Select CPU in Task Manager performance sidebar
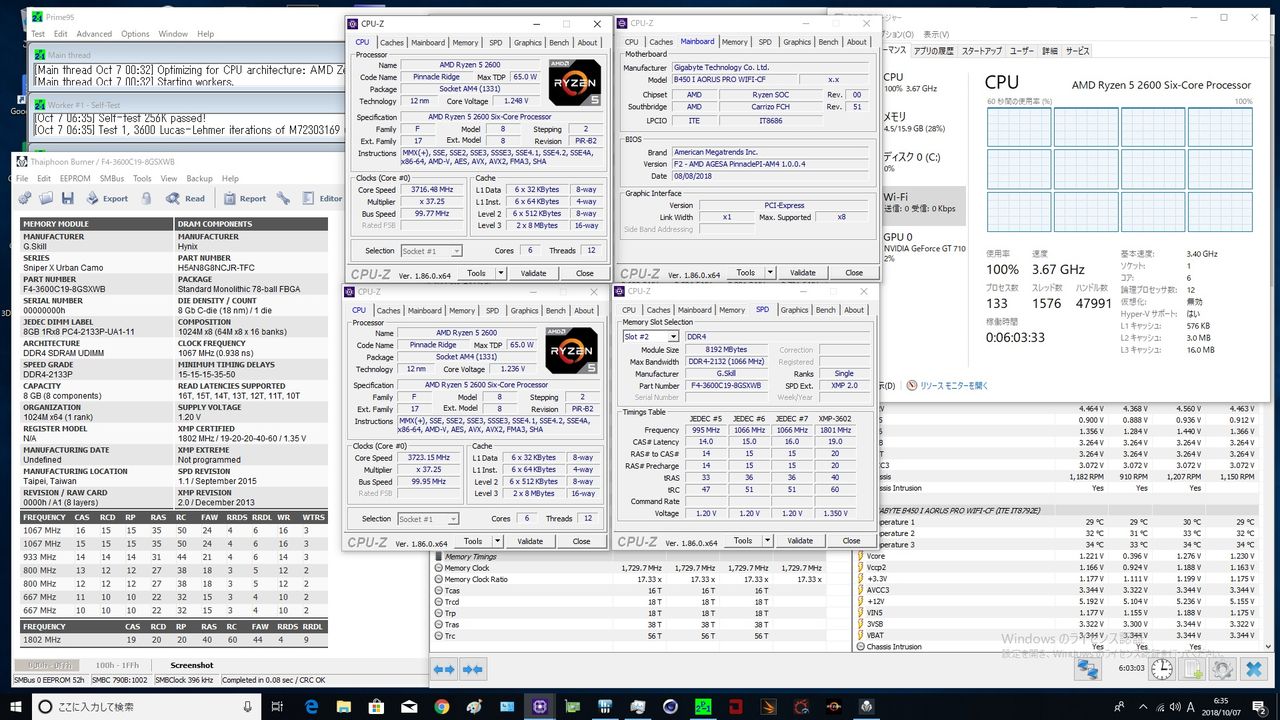The width and height of the screenshot is (1280, 720). 923,82
